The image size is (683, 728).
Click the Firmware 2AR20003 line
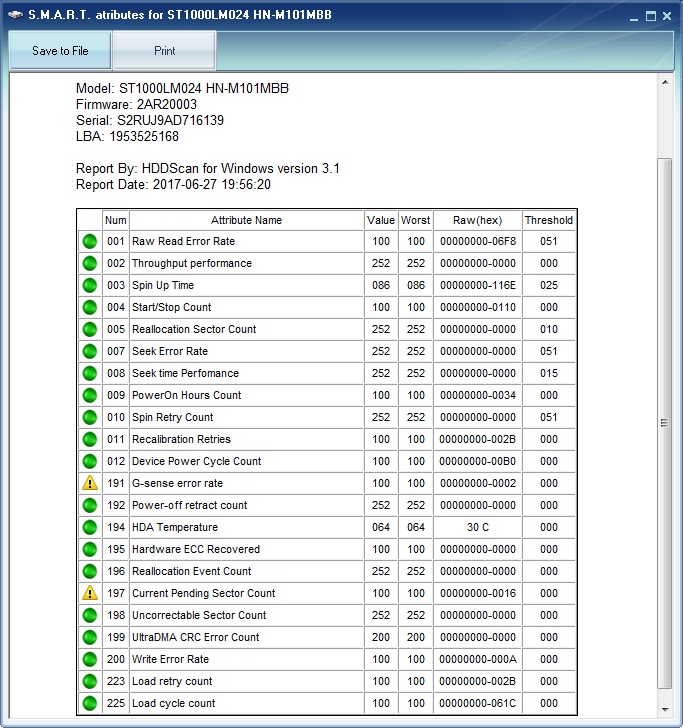[137, 104]
